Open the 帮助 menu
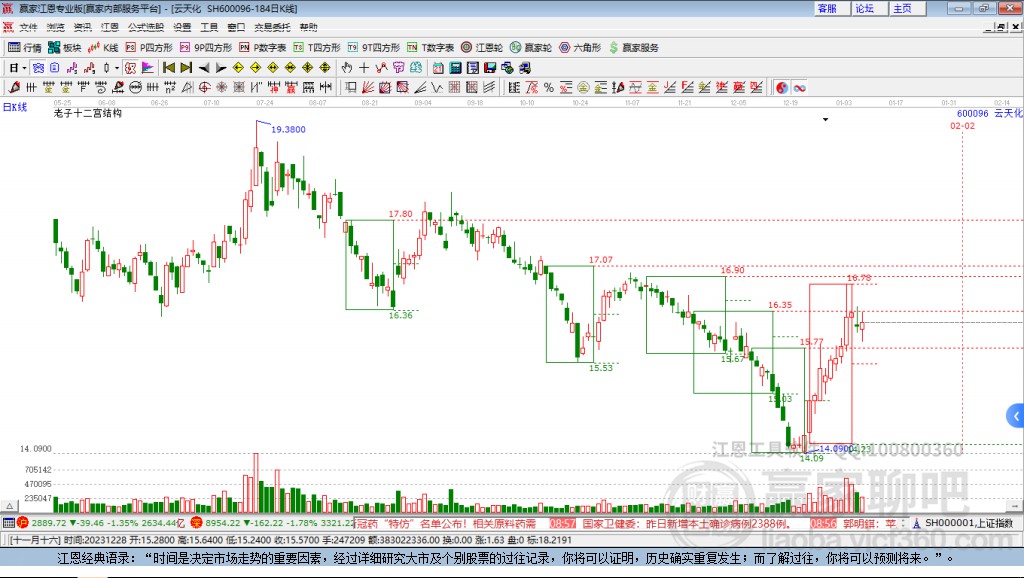 coord(308,27)
